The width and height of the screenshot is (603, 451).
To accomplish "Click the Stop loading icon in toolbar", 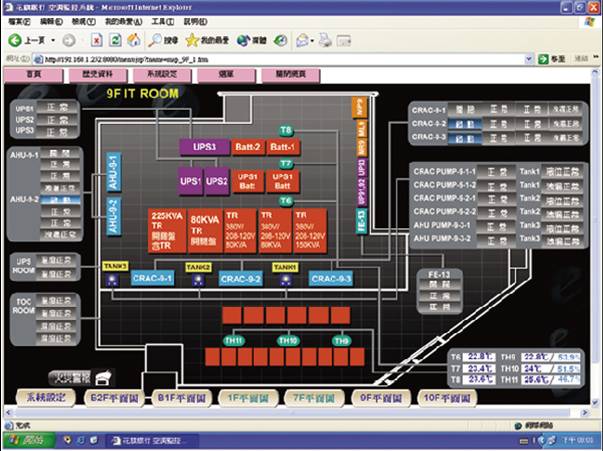I will point(96,40).
